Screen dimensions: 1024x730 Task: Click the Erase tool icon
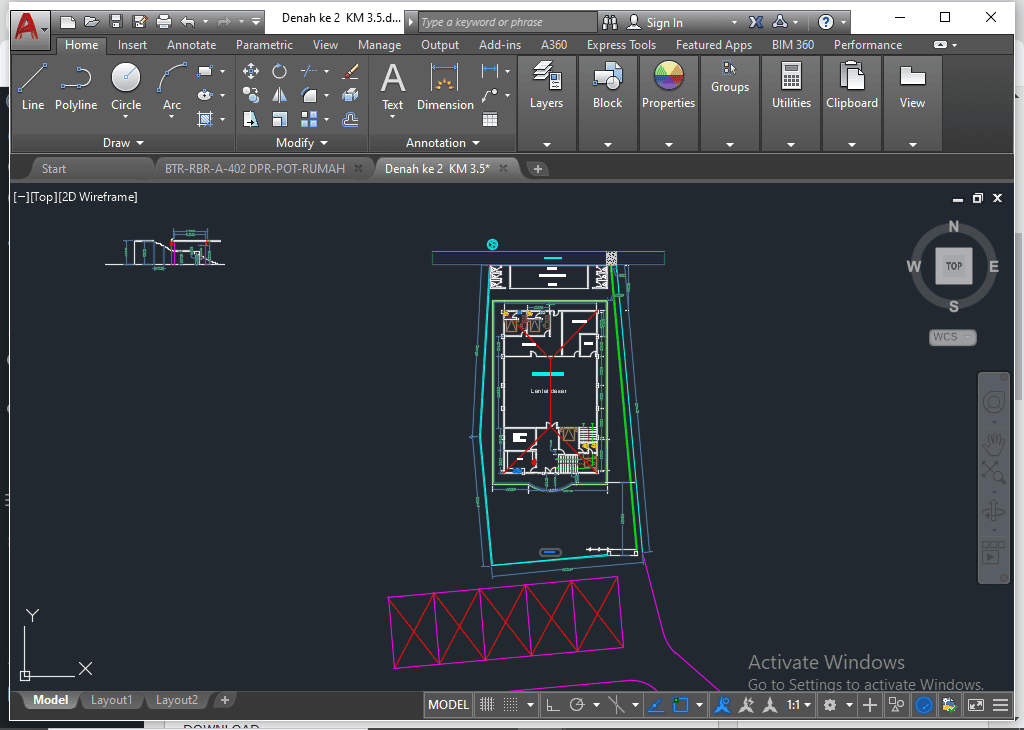point(350,71)
